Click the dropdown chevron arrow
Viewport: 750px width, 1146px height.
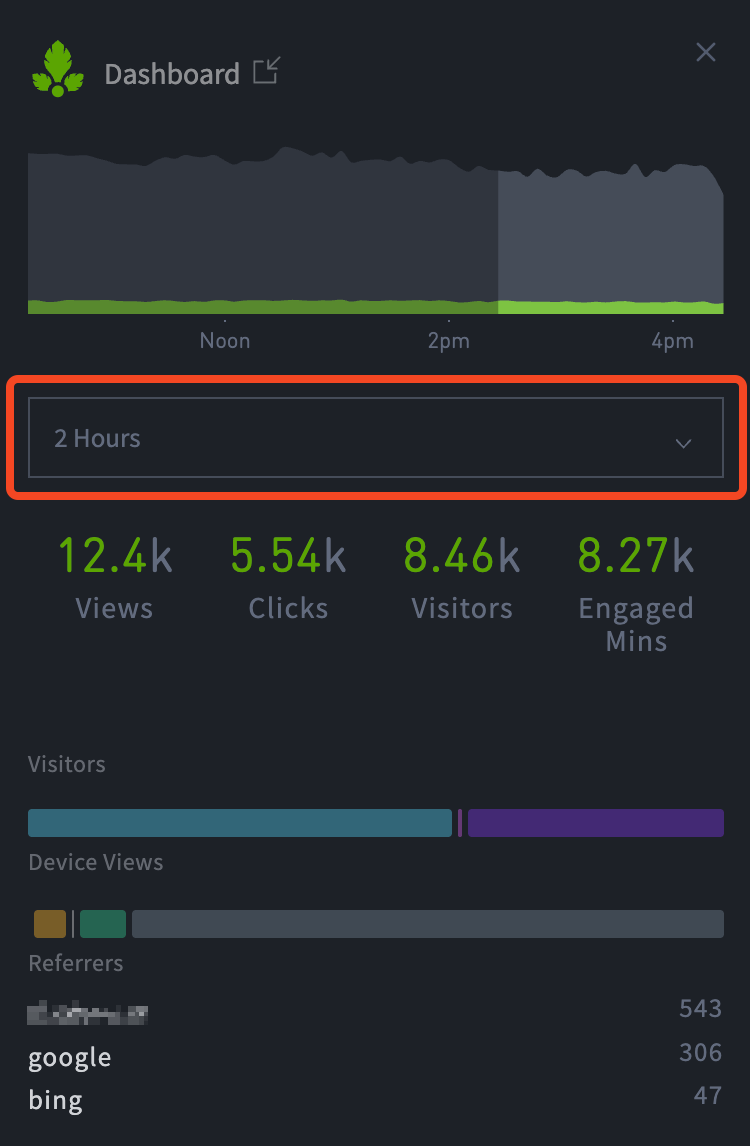[x=683, y=443]
